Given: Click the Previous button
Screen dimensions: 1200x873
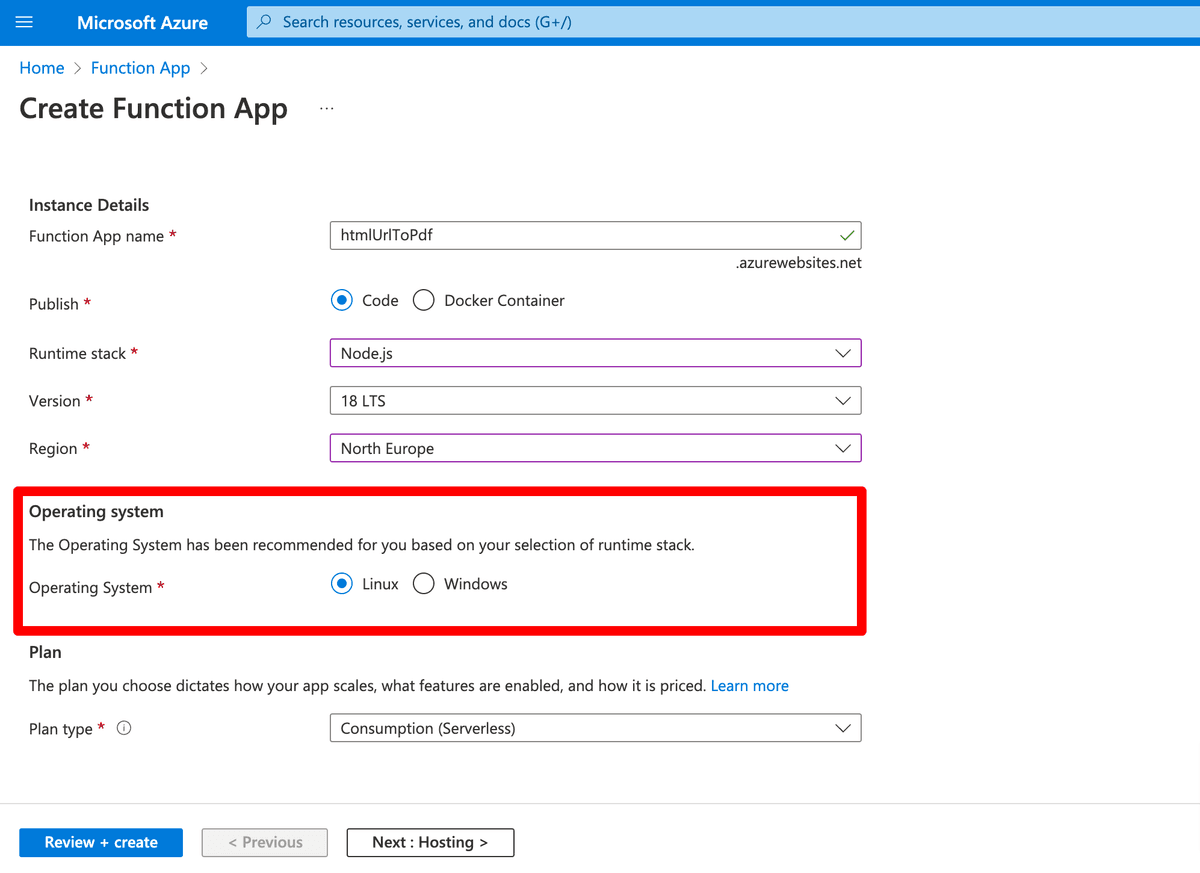Looking at the screenshot, I should [x=264, y=842].
